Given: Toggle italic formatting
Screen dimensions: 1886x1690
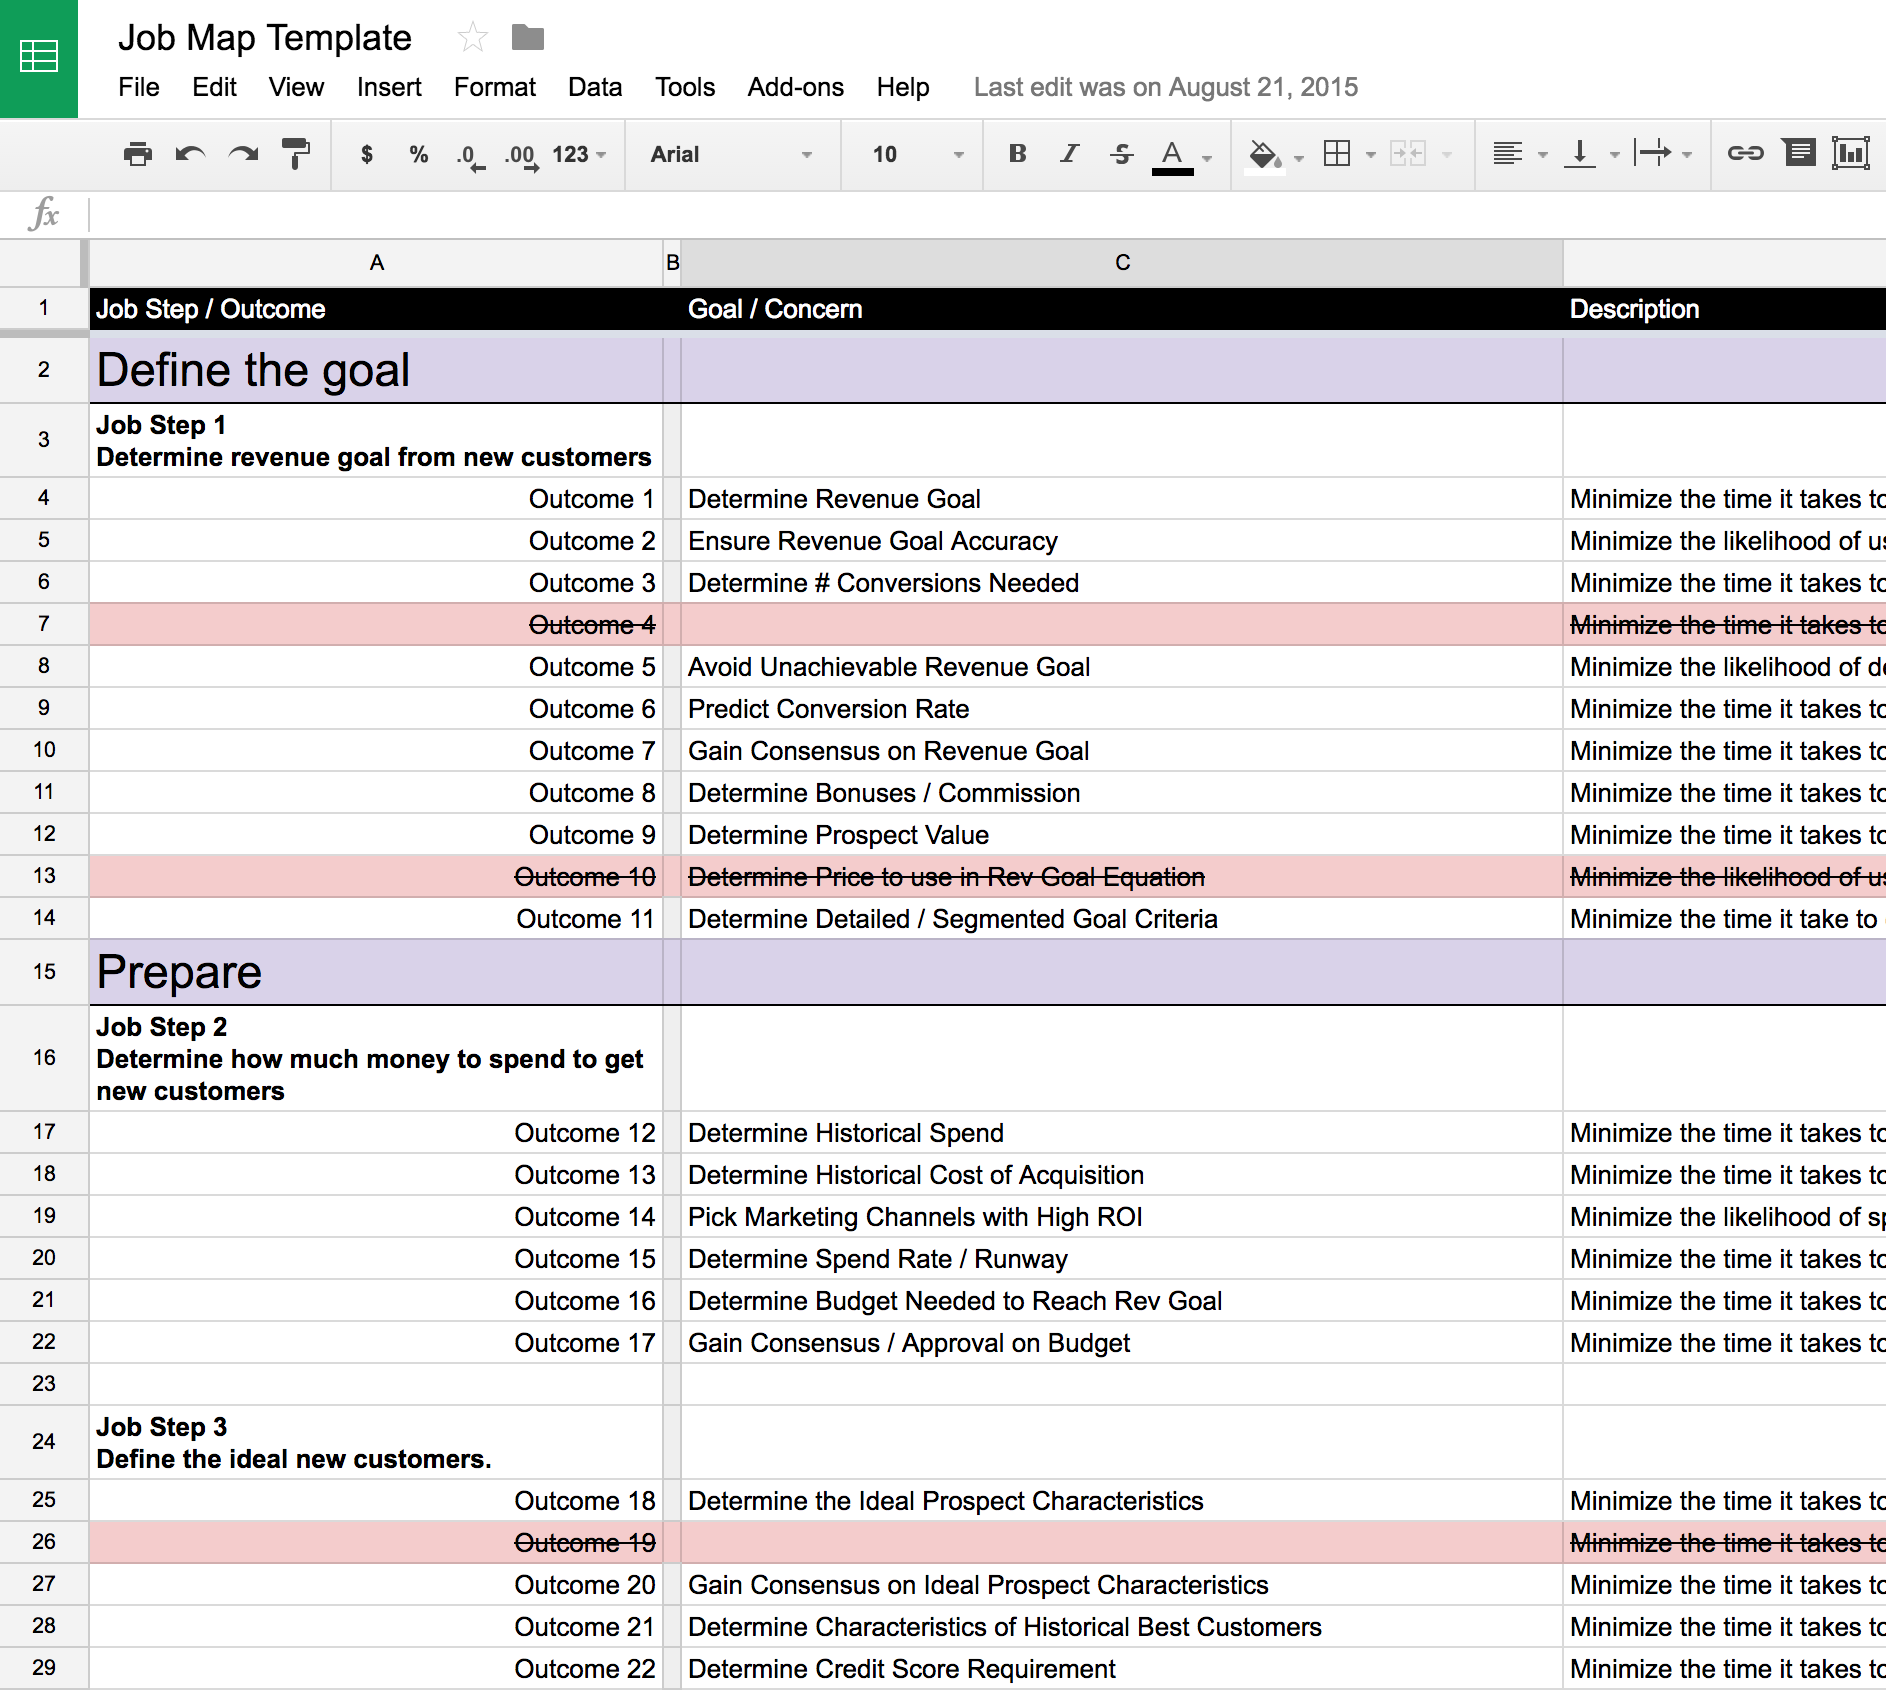Looking at the screenshot, I should click(x=1070, y=154).
